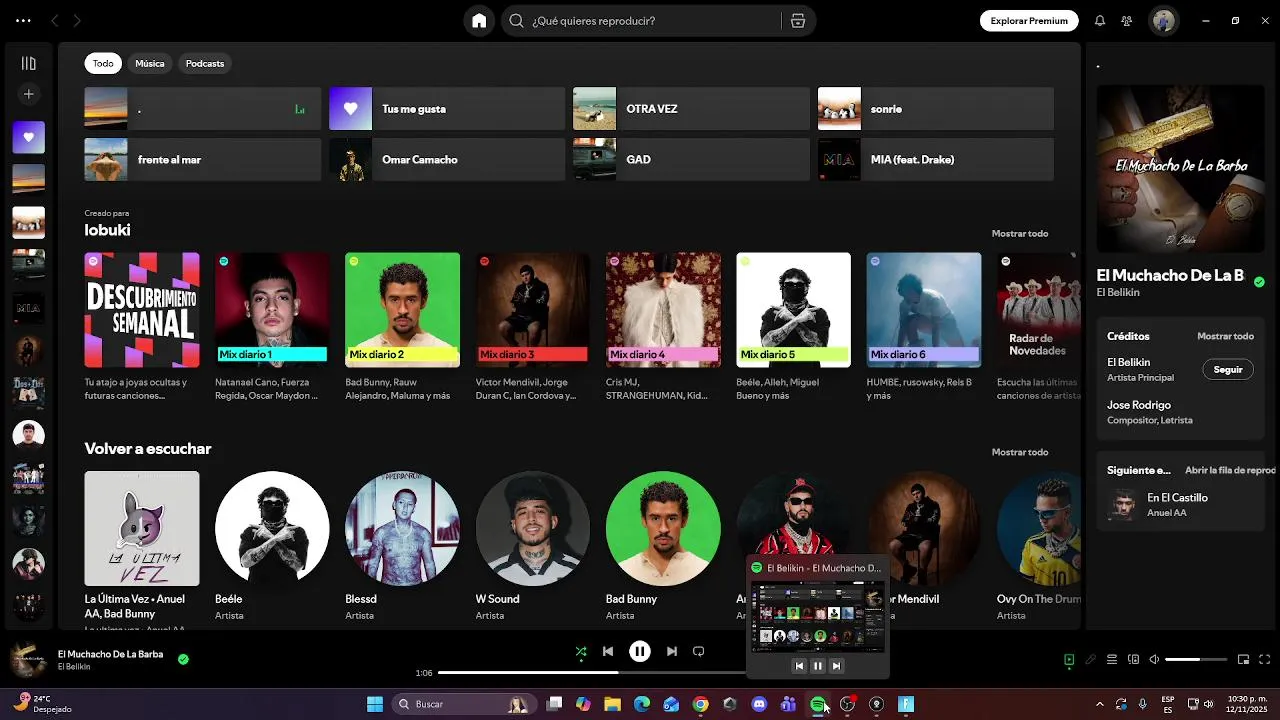Open the MIA (feat. Drake) shortcut
The width and height of the screenshot is (1280, 720).
(936, 160)
